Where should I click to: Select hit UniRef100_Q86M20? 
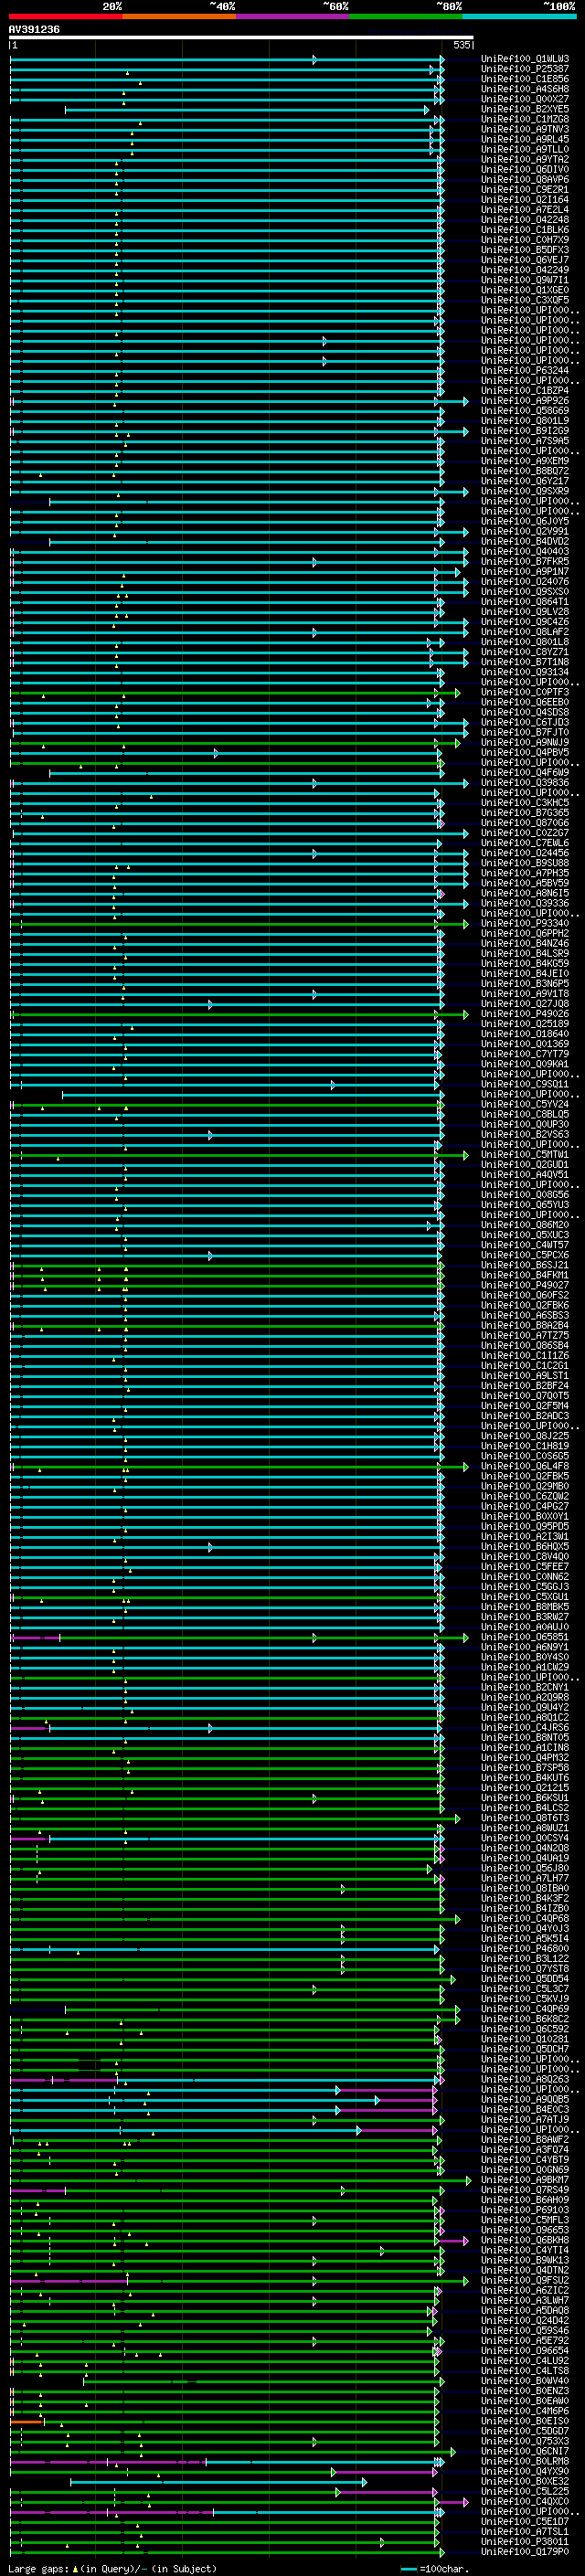[x=524, y=1225]
